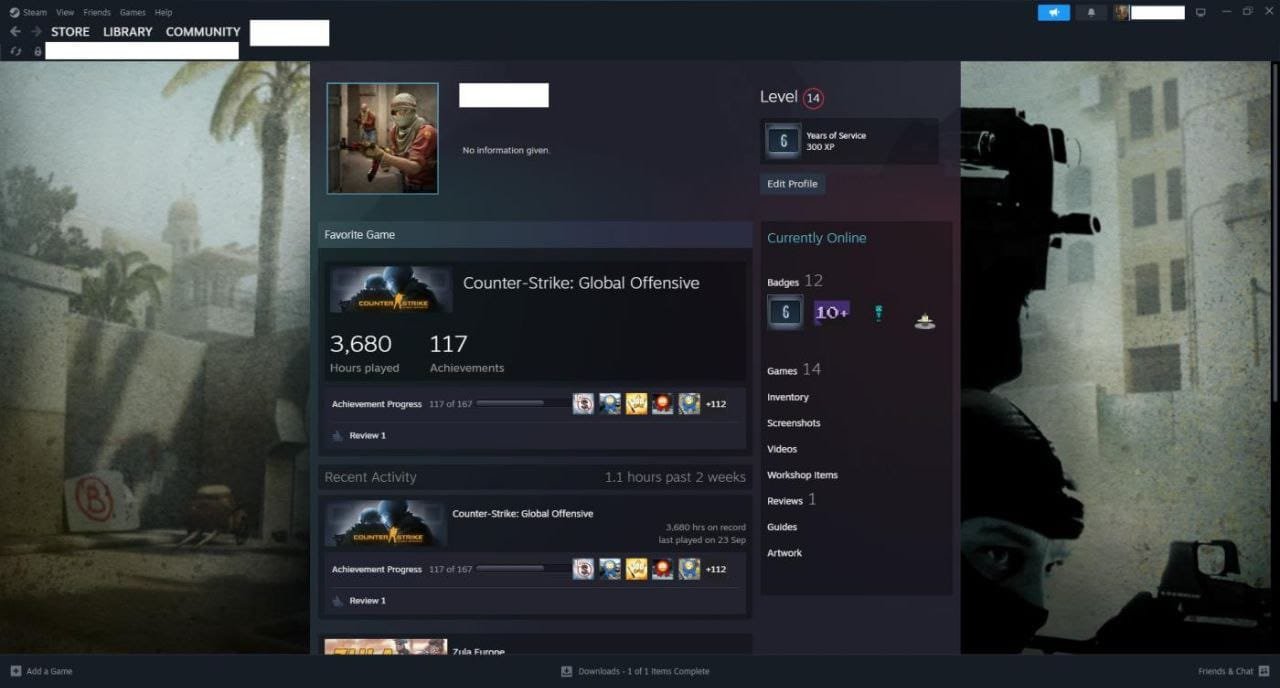Click the Years of Service badge under Badges
The height and width of the screenshot is (688, 1280).
tap(784, 313)
